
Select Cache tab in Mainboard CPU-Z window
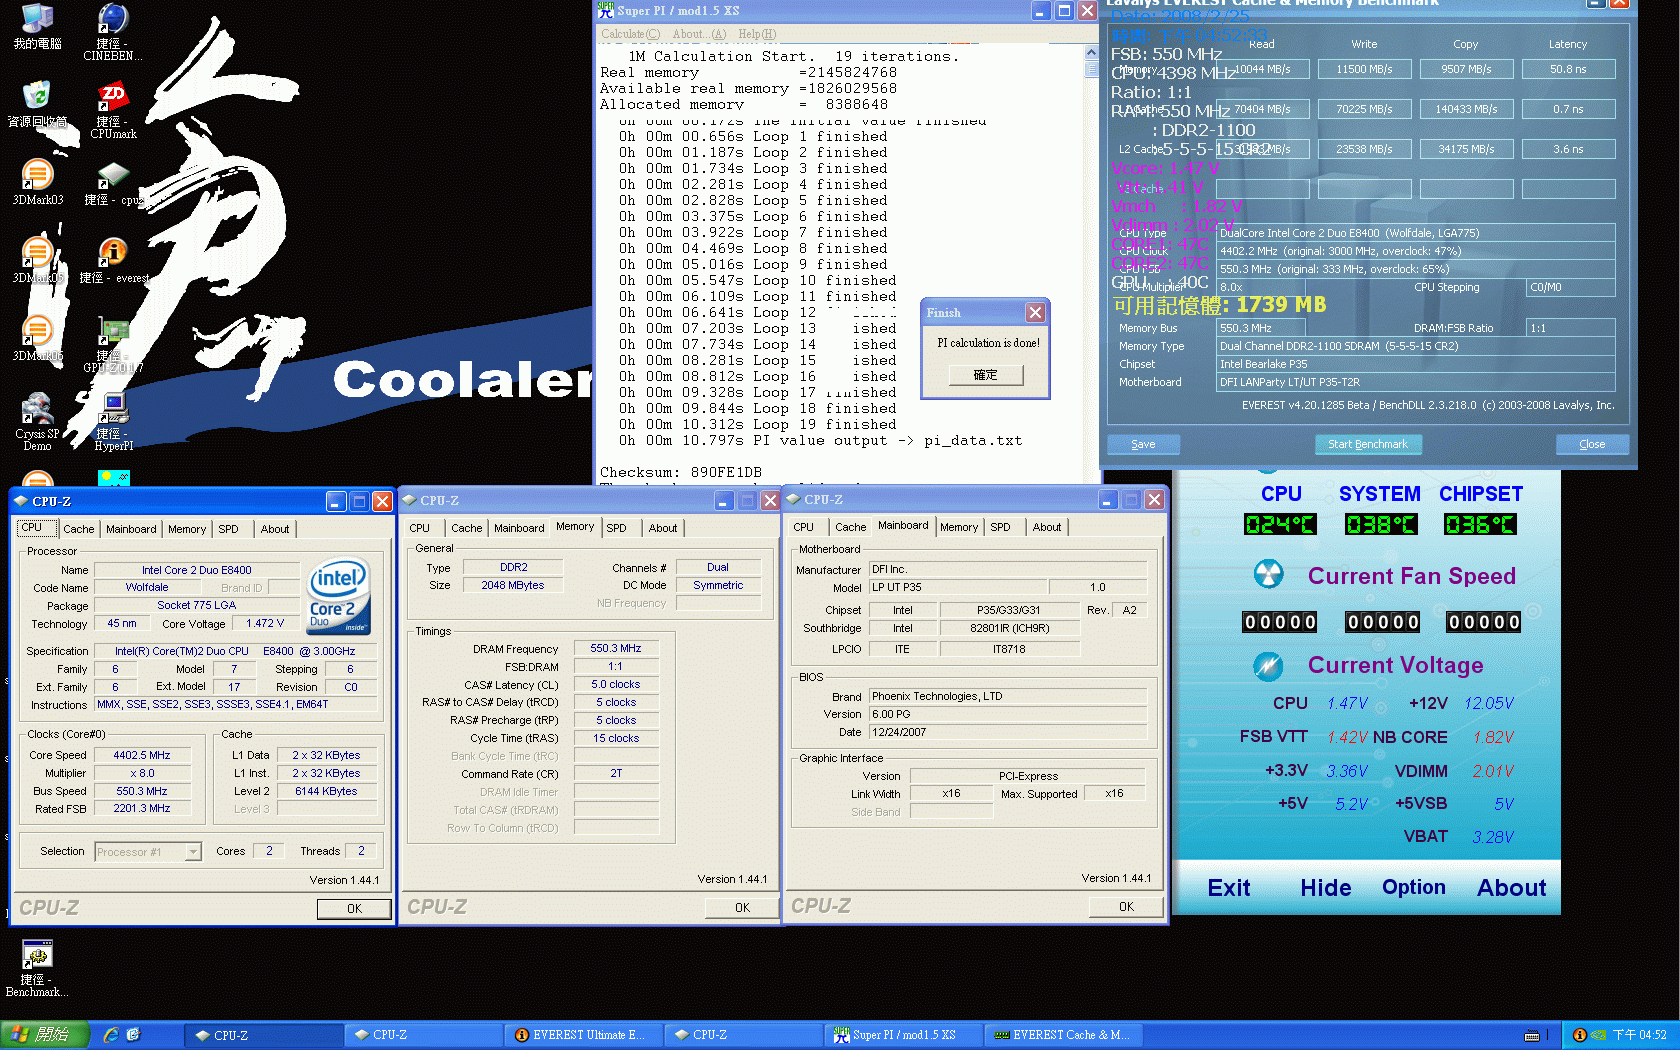pyautogui.click(x=851, y=527)
